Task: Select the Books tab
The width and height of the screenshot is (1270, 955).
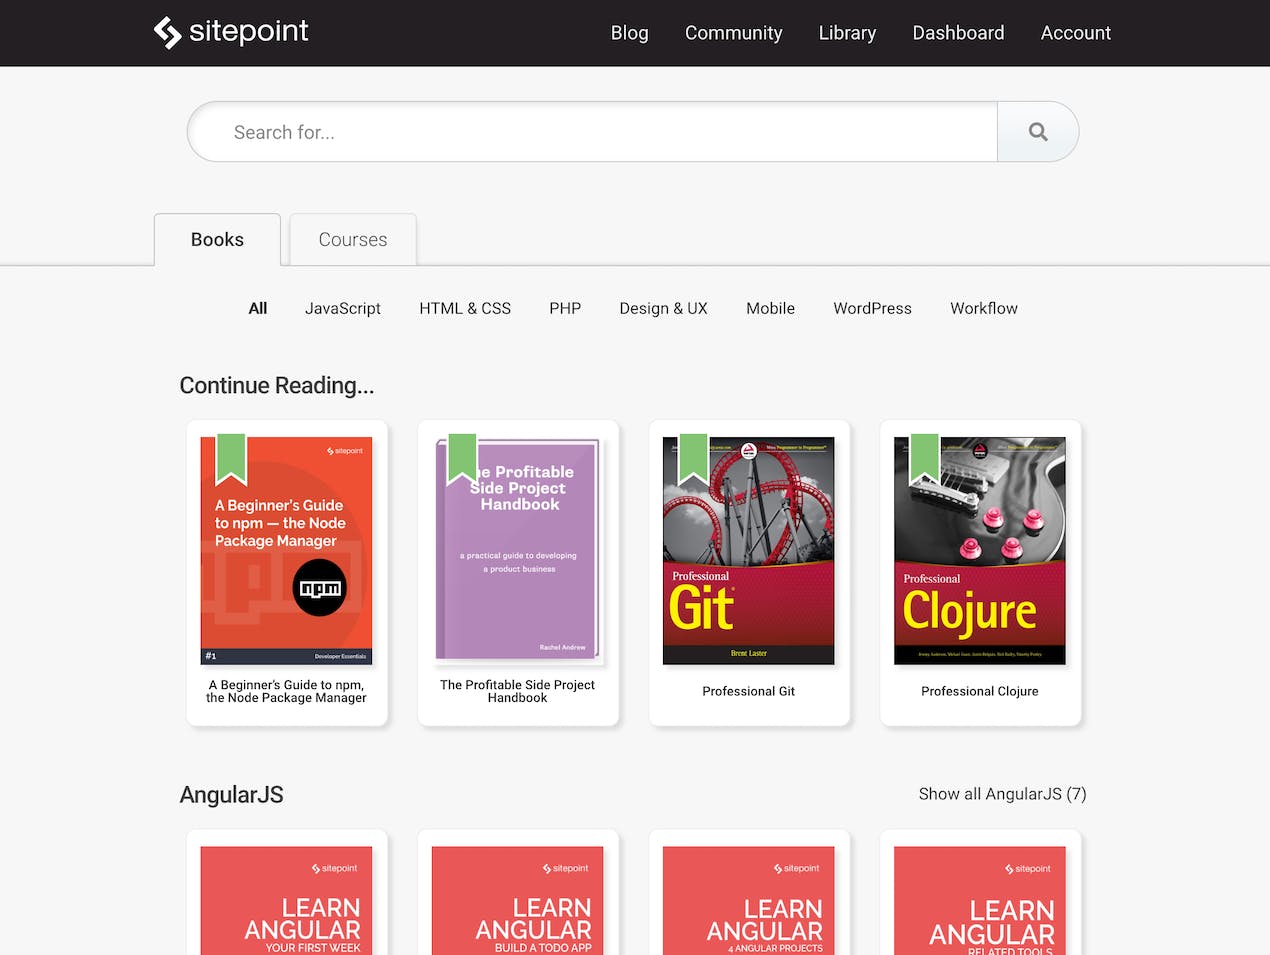Action: coord(217,240)
